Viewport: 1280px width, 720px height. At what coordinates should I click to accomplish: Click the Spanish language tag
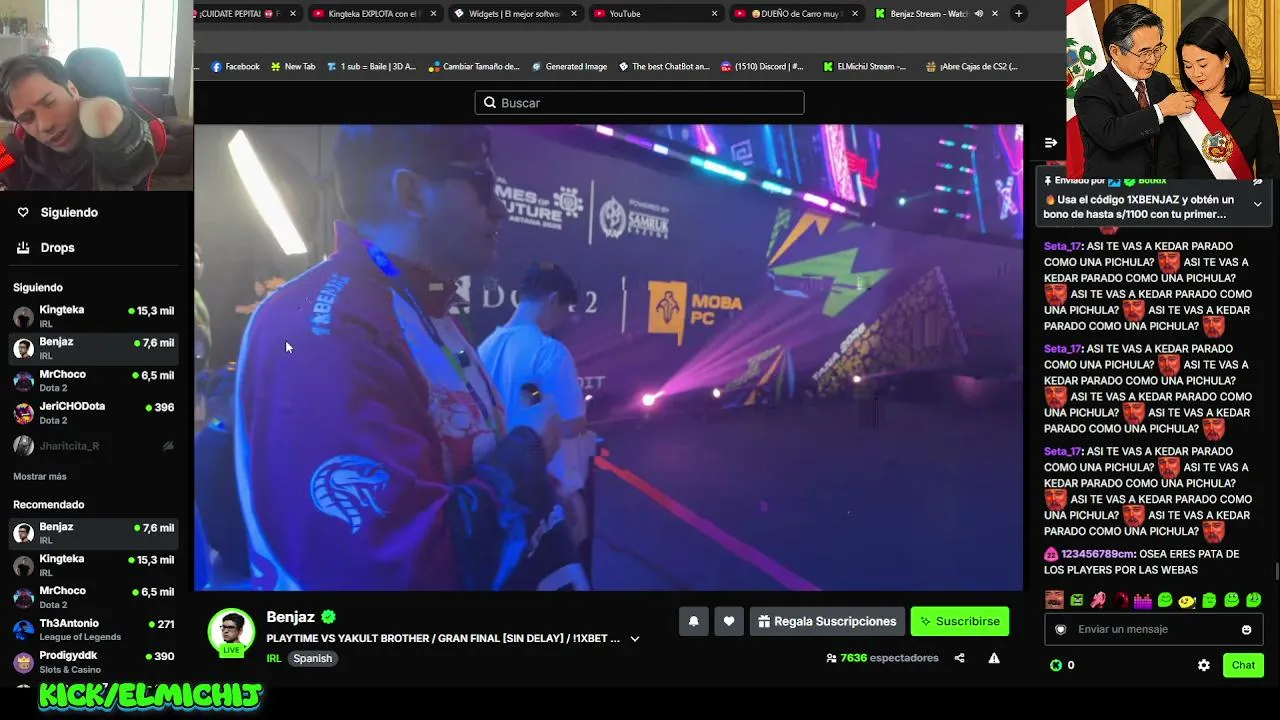pos(312,659)
